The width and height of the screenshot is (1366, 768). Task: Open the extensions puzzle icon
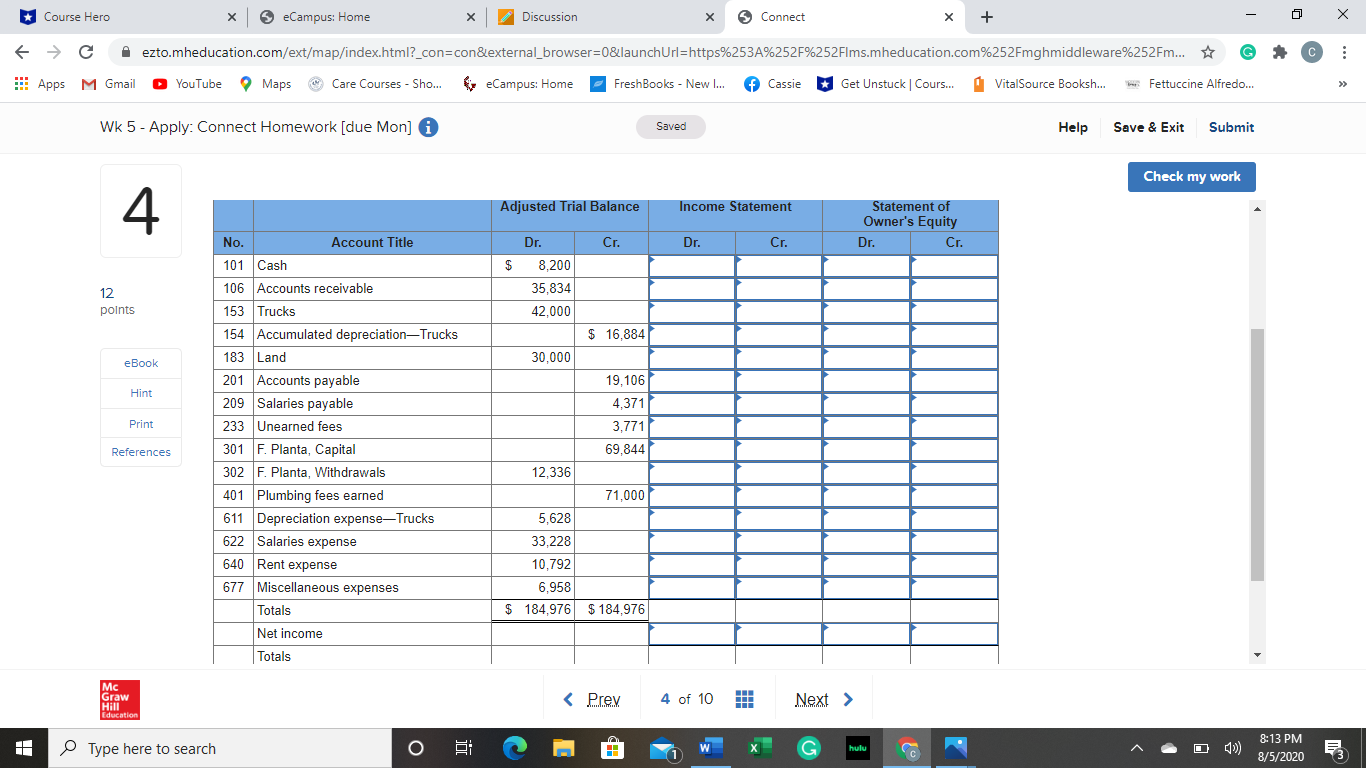coord(1279,51)
